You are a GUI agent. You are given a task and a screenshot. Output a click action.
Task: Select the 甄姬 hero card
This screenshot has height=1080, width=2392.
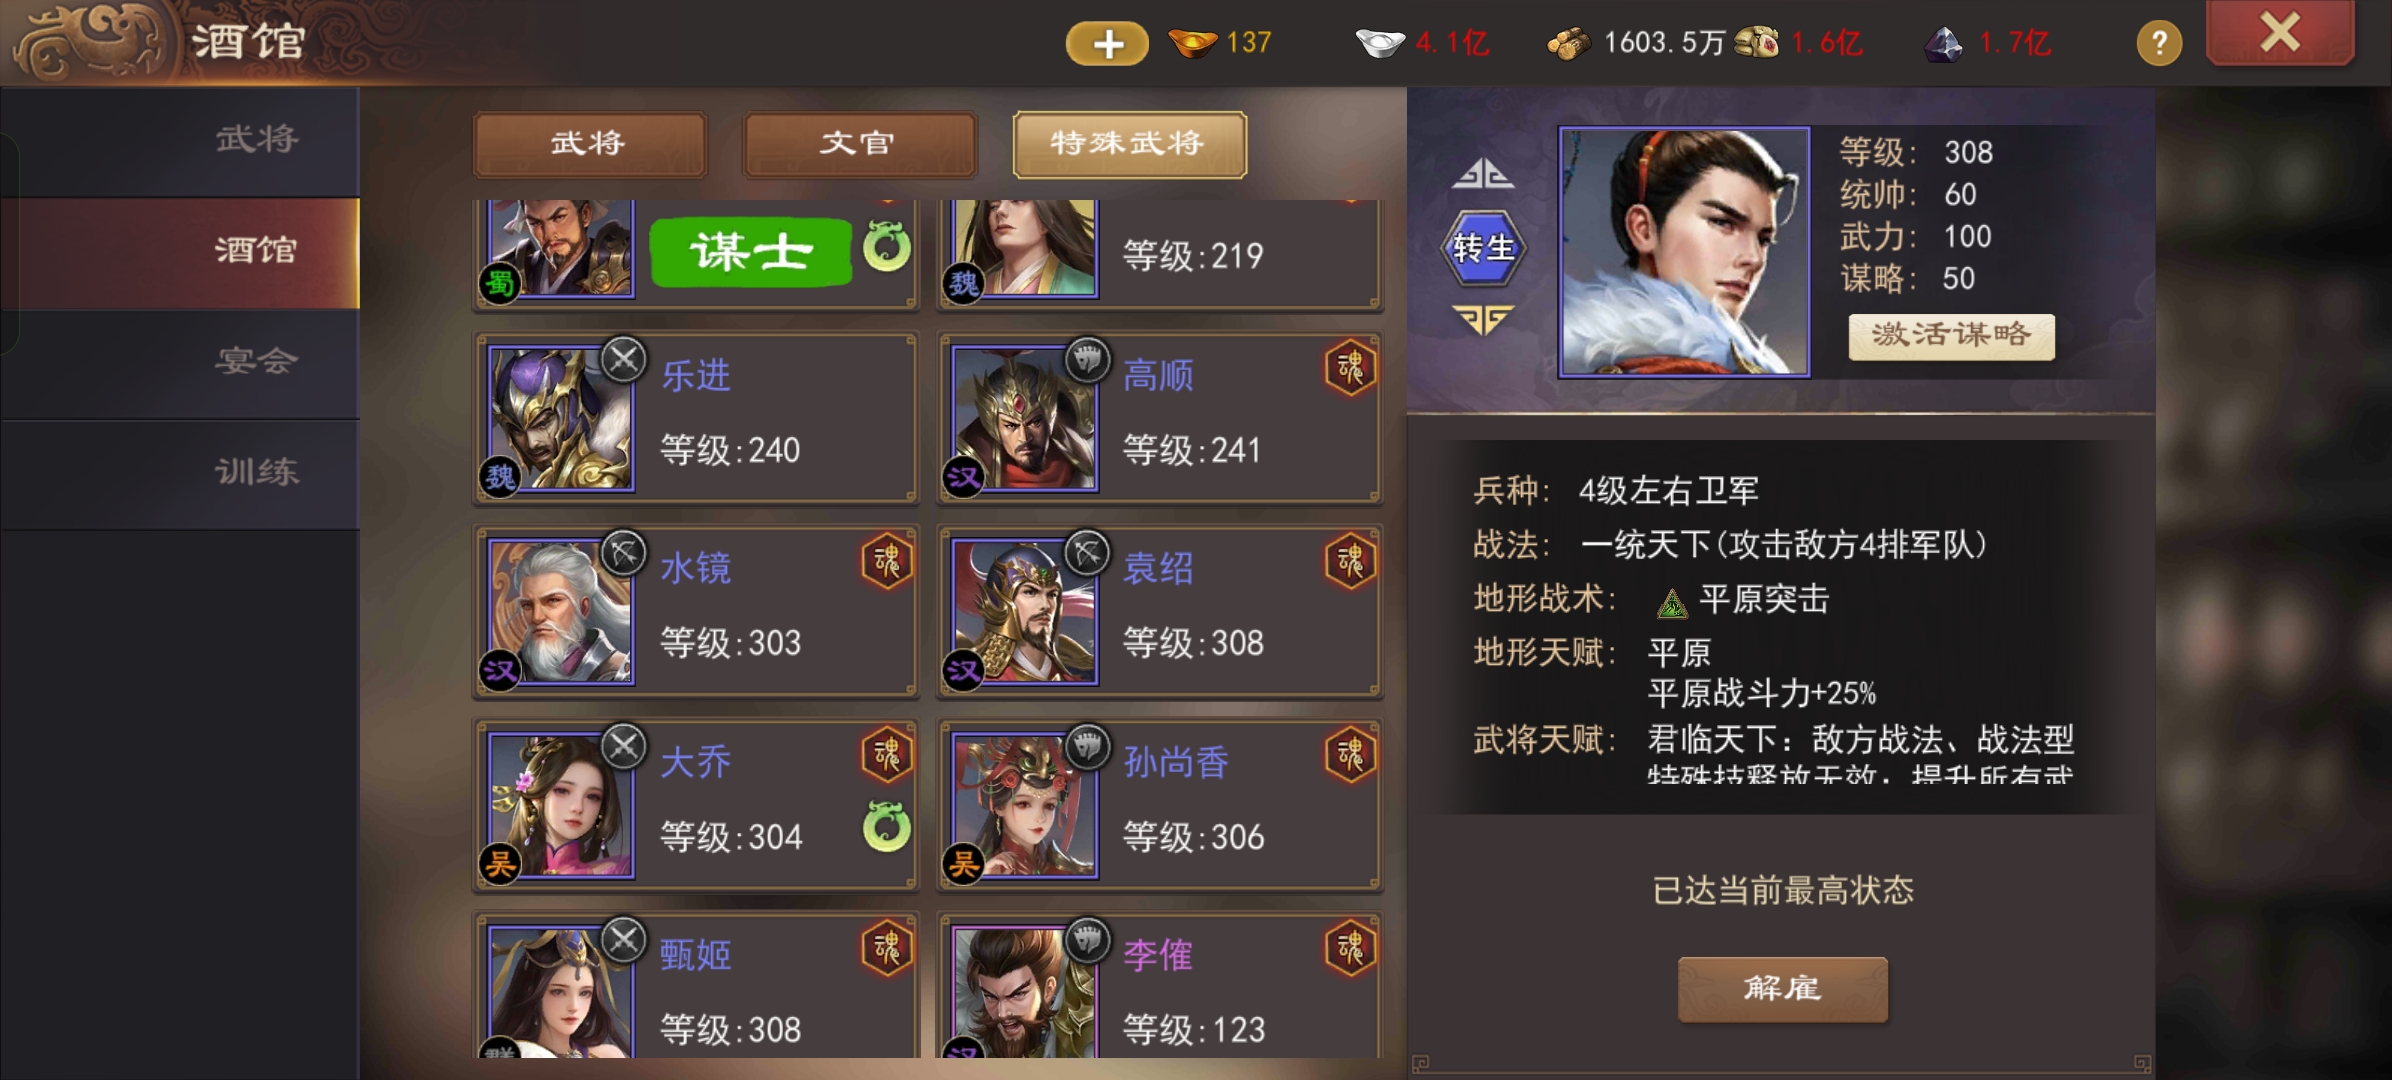pyautogui.click(x=696, y=985)
